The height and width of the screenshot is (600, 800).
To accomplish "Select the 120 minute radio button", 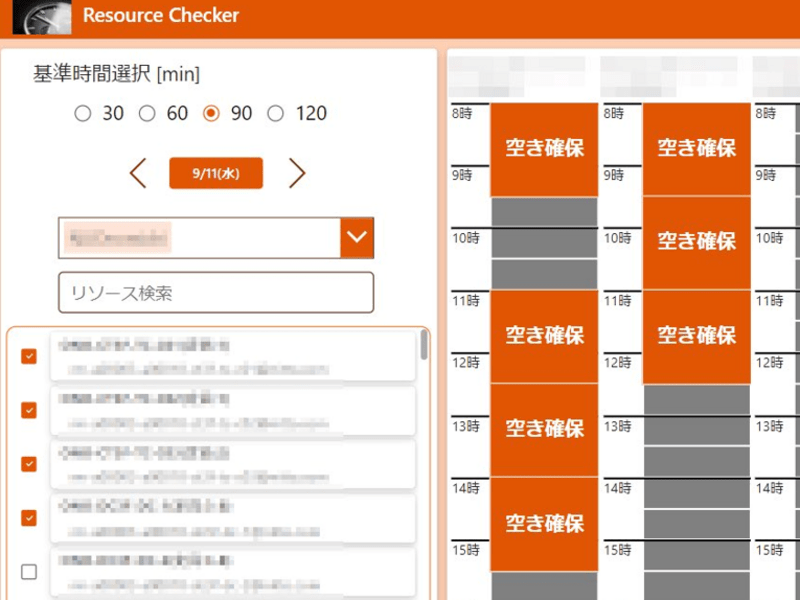I will [275, 114].
